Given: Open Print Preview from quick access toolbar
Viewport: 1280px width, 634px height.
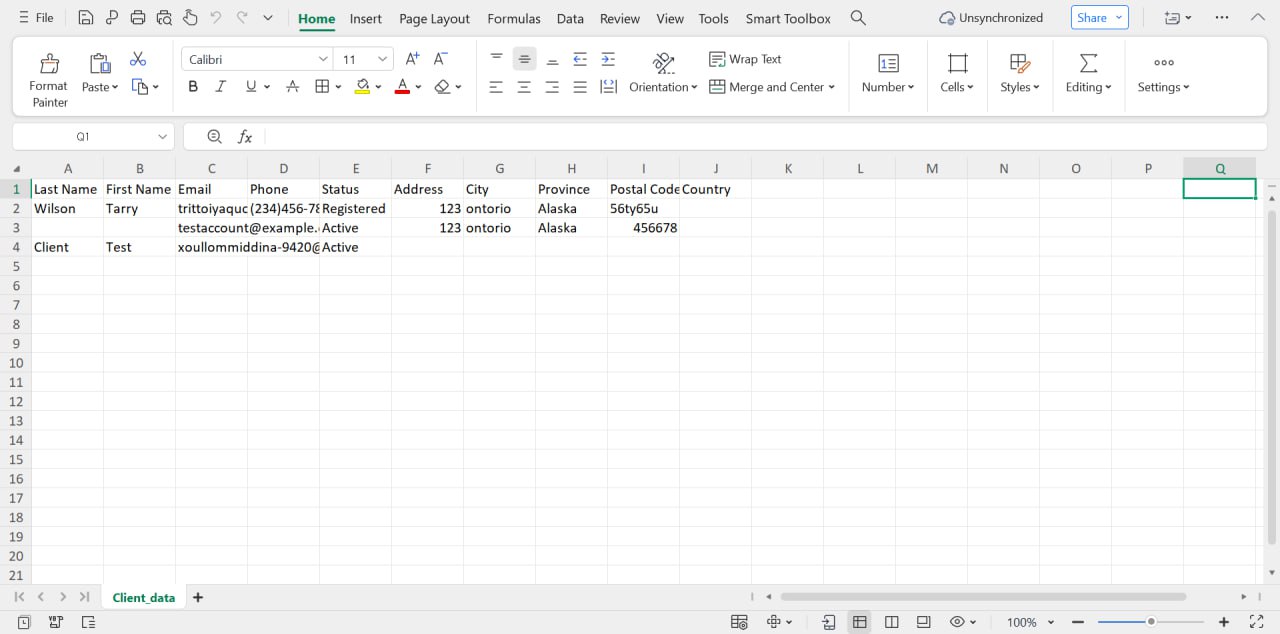Looking at the screenshot, I should pos(164,18).
